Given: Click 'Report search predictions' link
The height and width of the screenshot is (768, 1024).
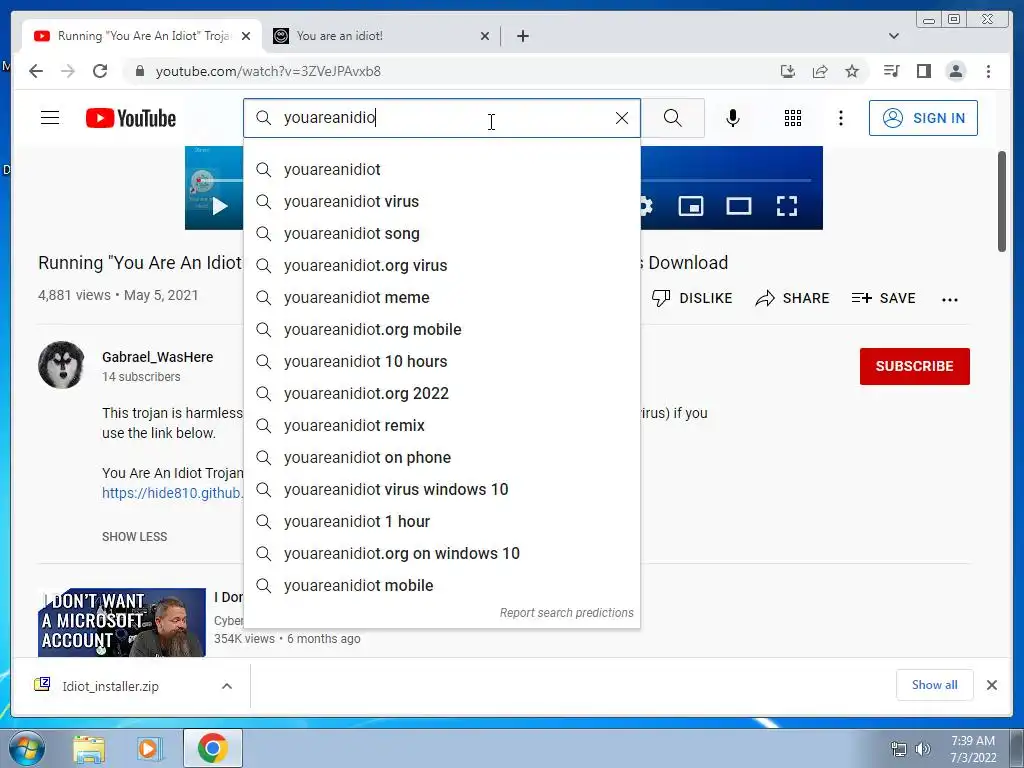Looking at the screenshot, I should [566, 613].
